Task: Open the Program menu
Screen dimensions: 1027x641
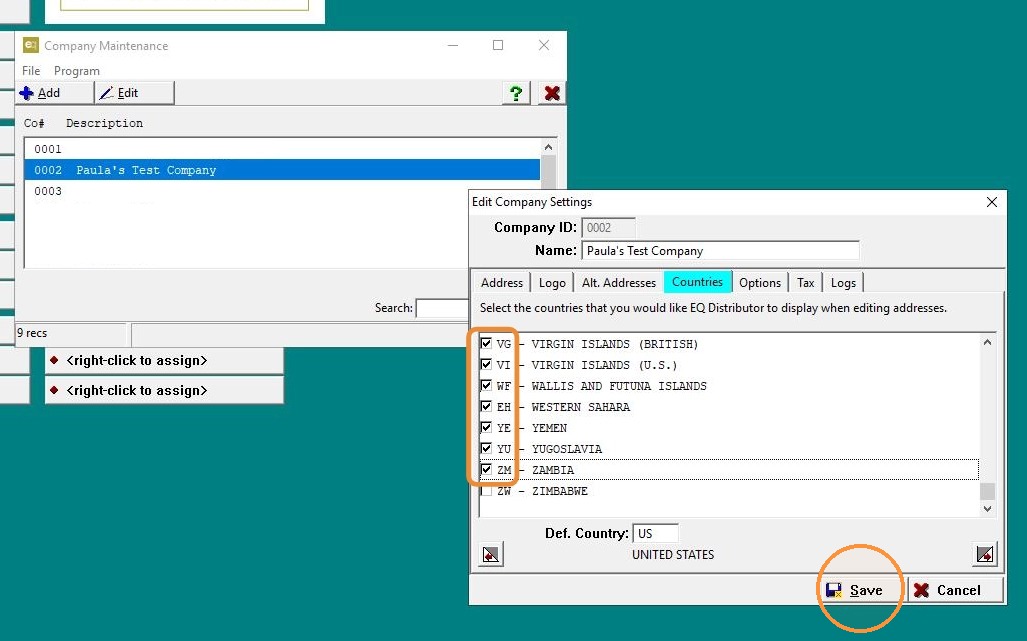Action: click(x=77, y=71)
